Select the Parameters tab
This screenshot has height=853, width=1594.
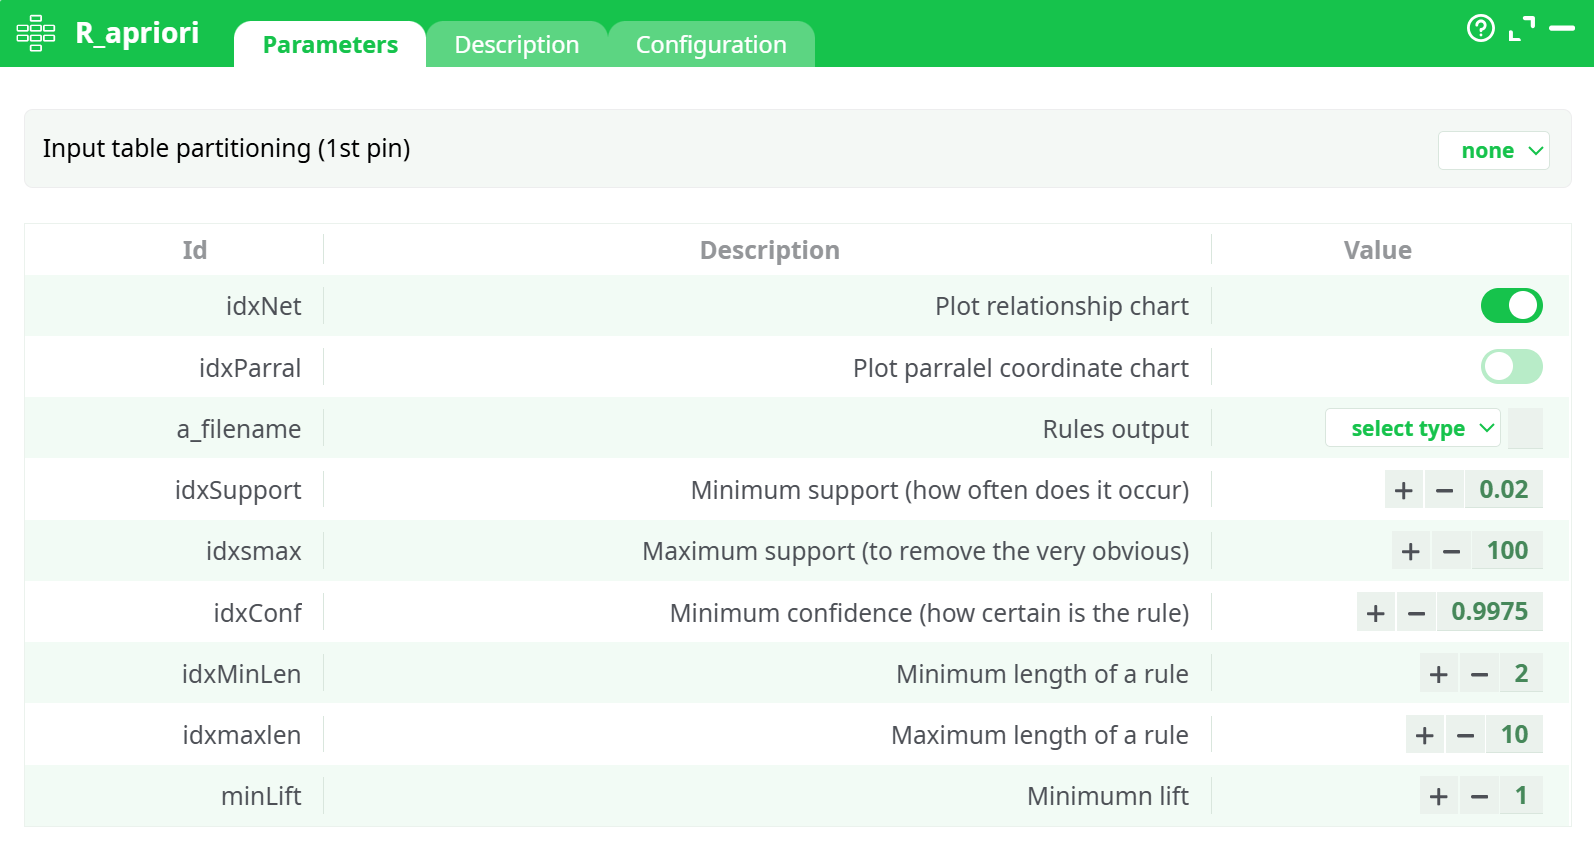pos(330,45)
